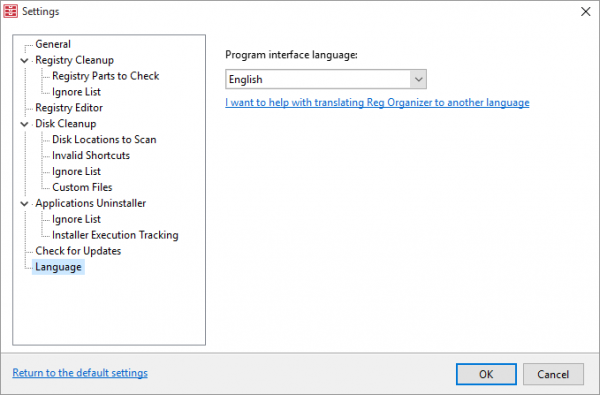Open Ignore List under Registry Cleanup
The height and width of the screenshot is (395, 600).
pos(76,92)
